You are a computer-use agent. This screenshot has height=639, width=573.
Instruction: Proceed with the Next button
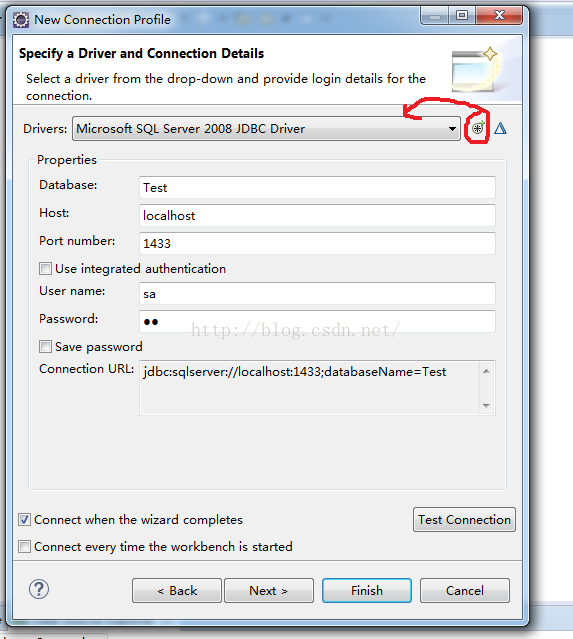click(x=269, y=591)
